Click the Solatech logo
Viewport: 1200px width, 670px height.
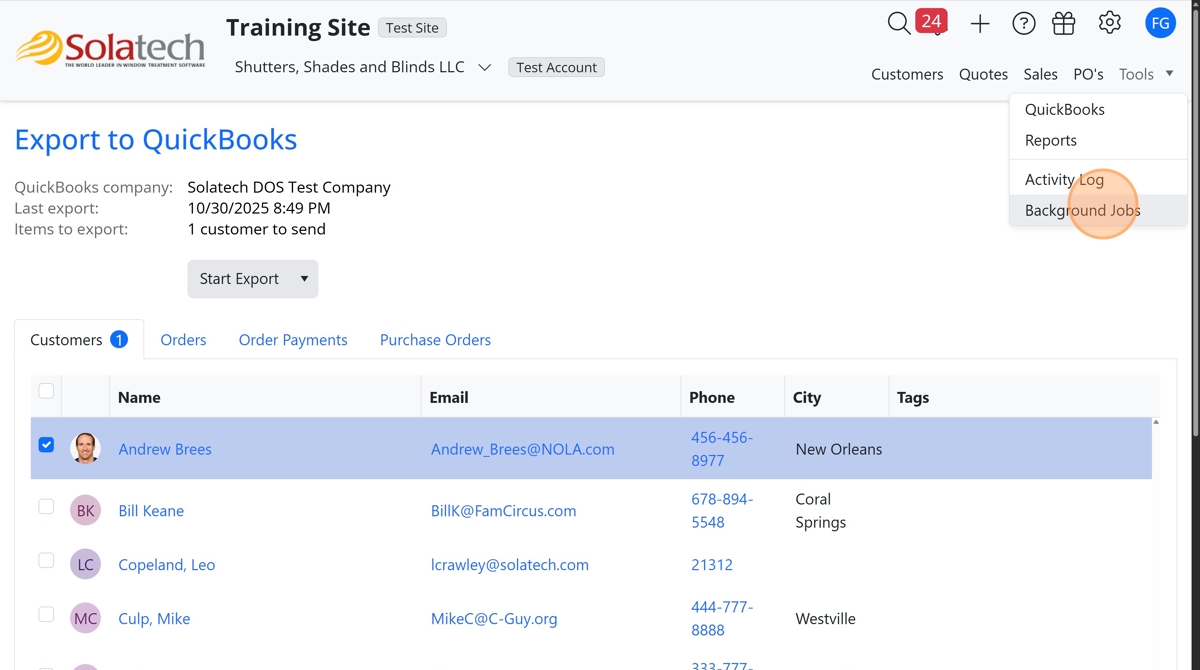coord(110,49)
